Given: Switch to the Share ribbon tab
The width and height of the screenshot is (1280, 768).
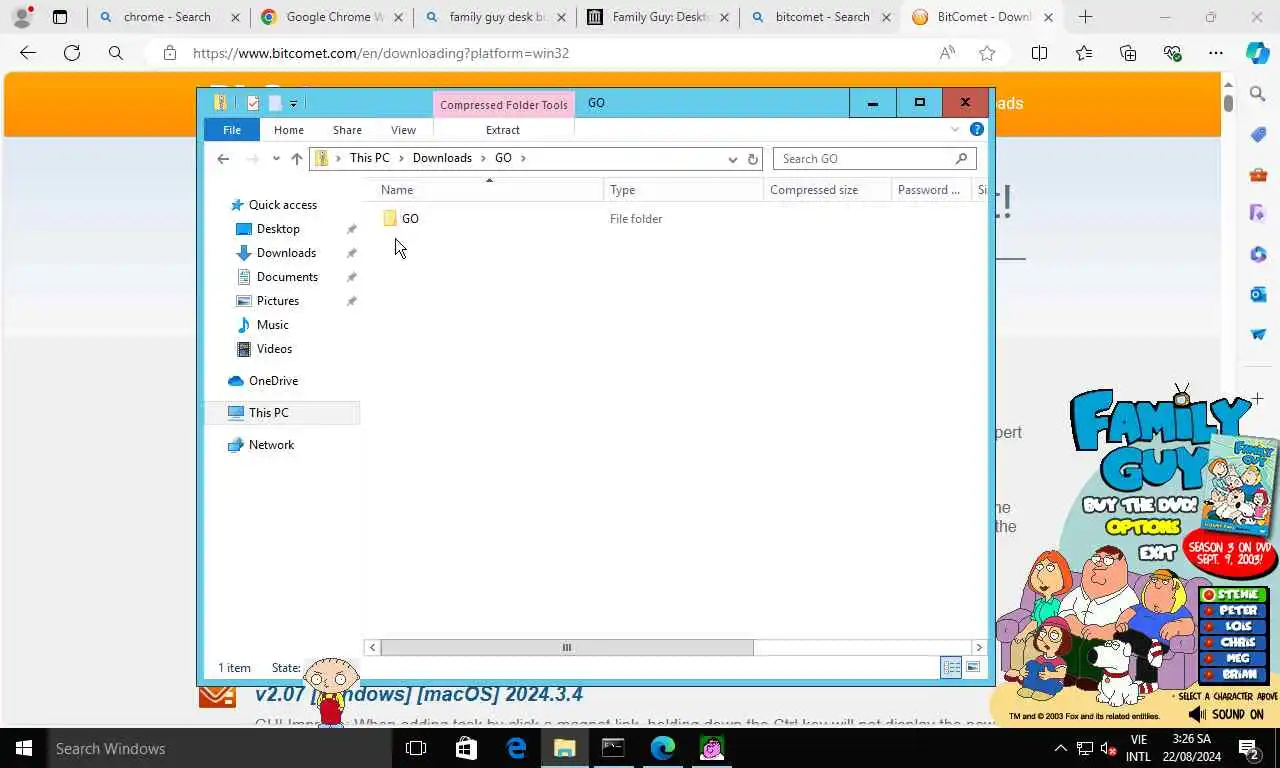Looking at the screenshot, I should (x=347, y=130).
